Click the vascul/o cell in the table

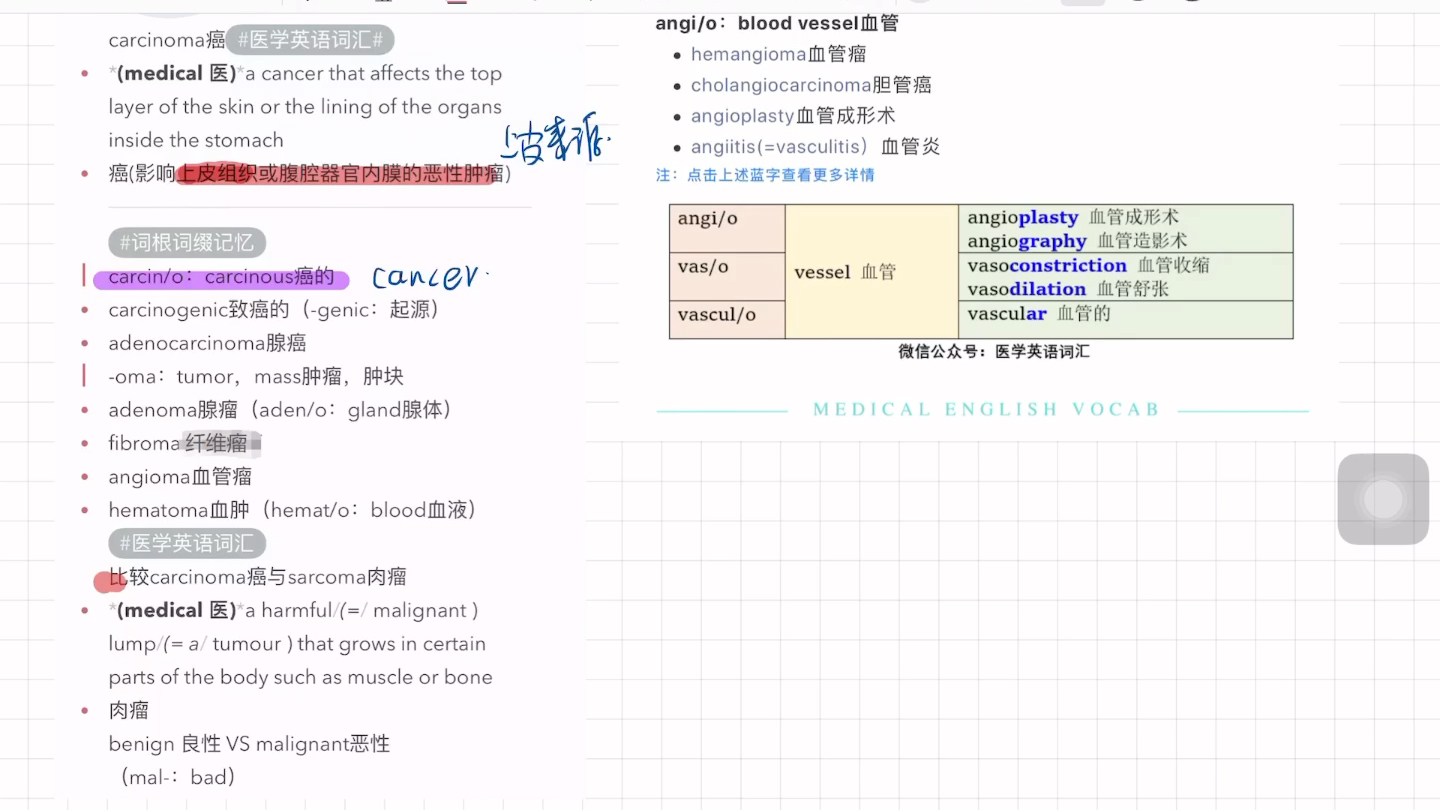click(x=727, y=320)
